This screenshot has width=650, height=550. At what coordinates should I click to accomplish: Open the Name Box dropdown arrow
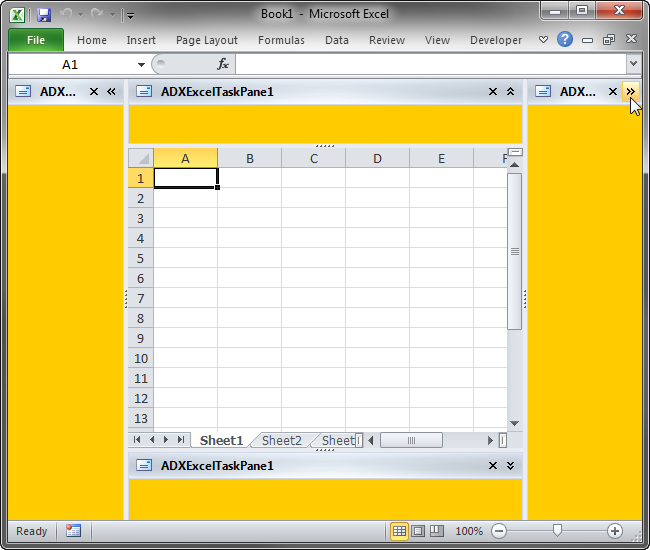click(141, 65)
